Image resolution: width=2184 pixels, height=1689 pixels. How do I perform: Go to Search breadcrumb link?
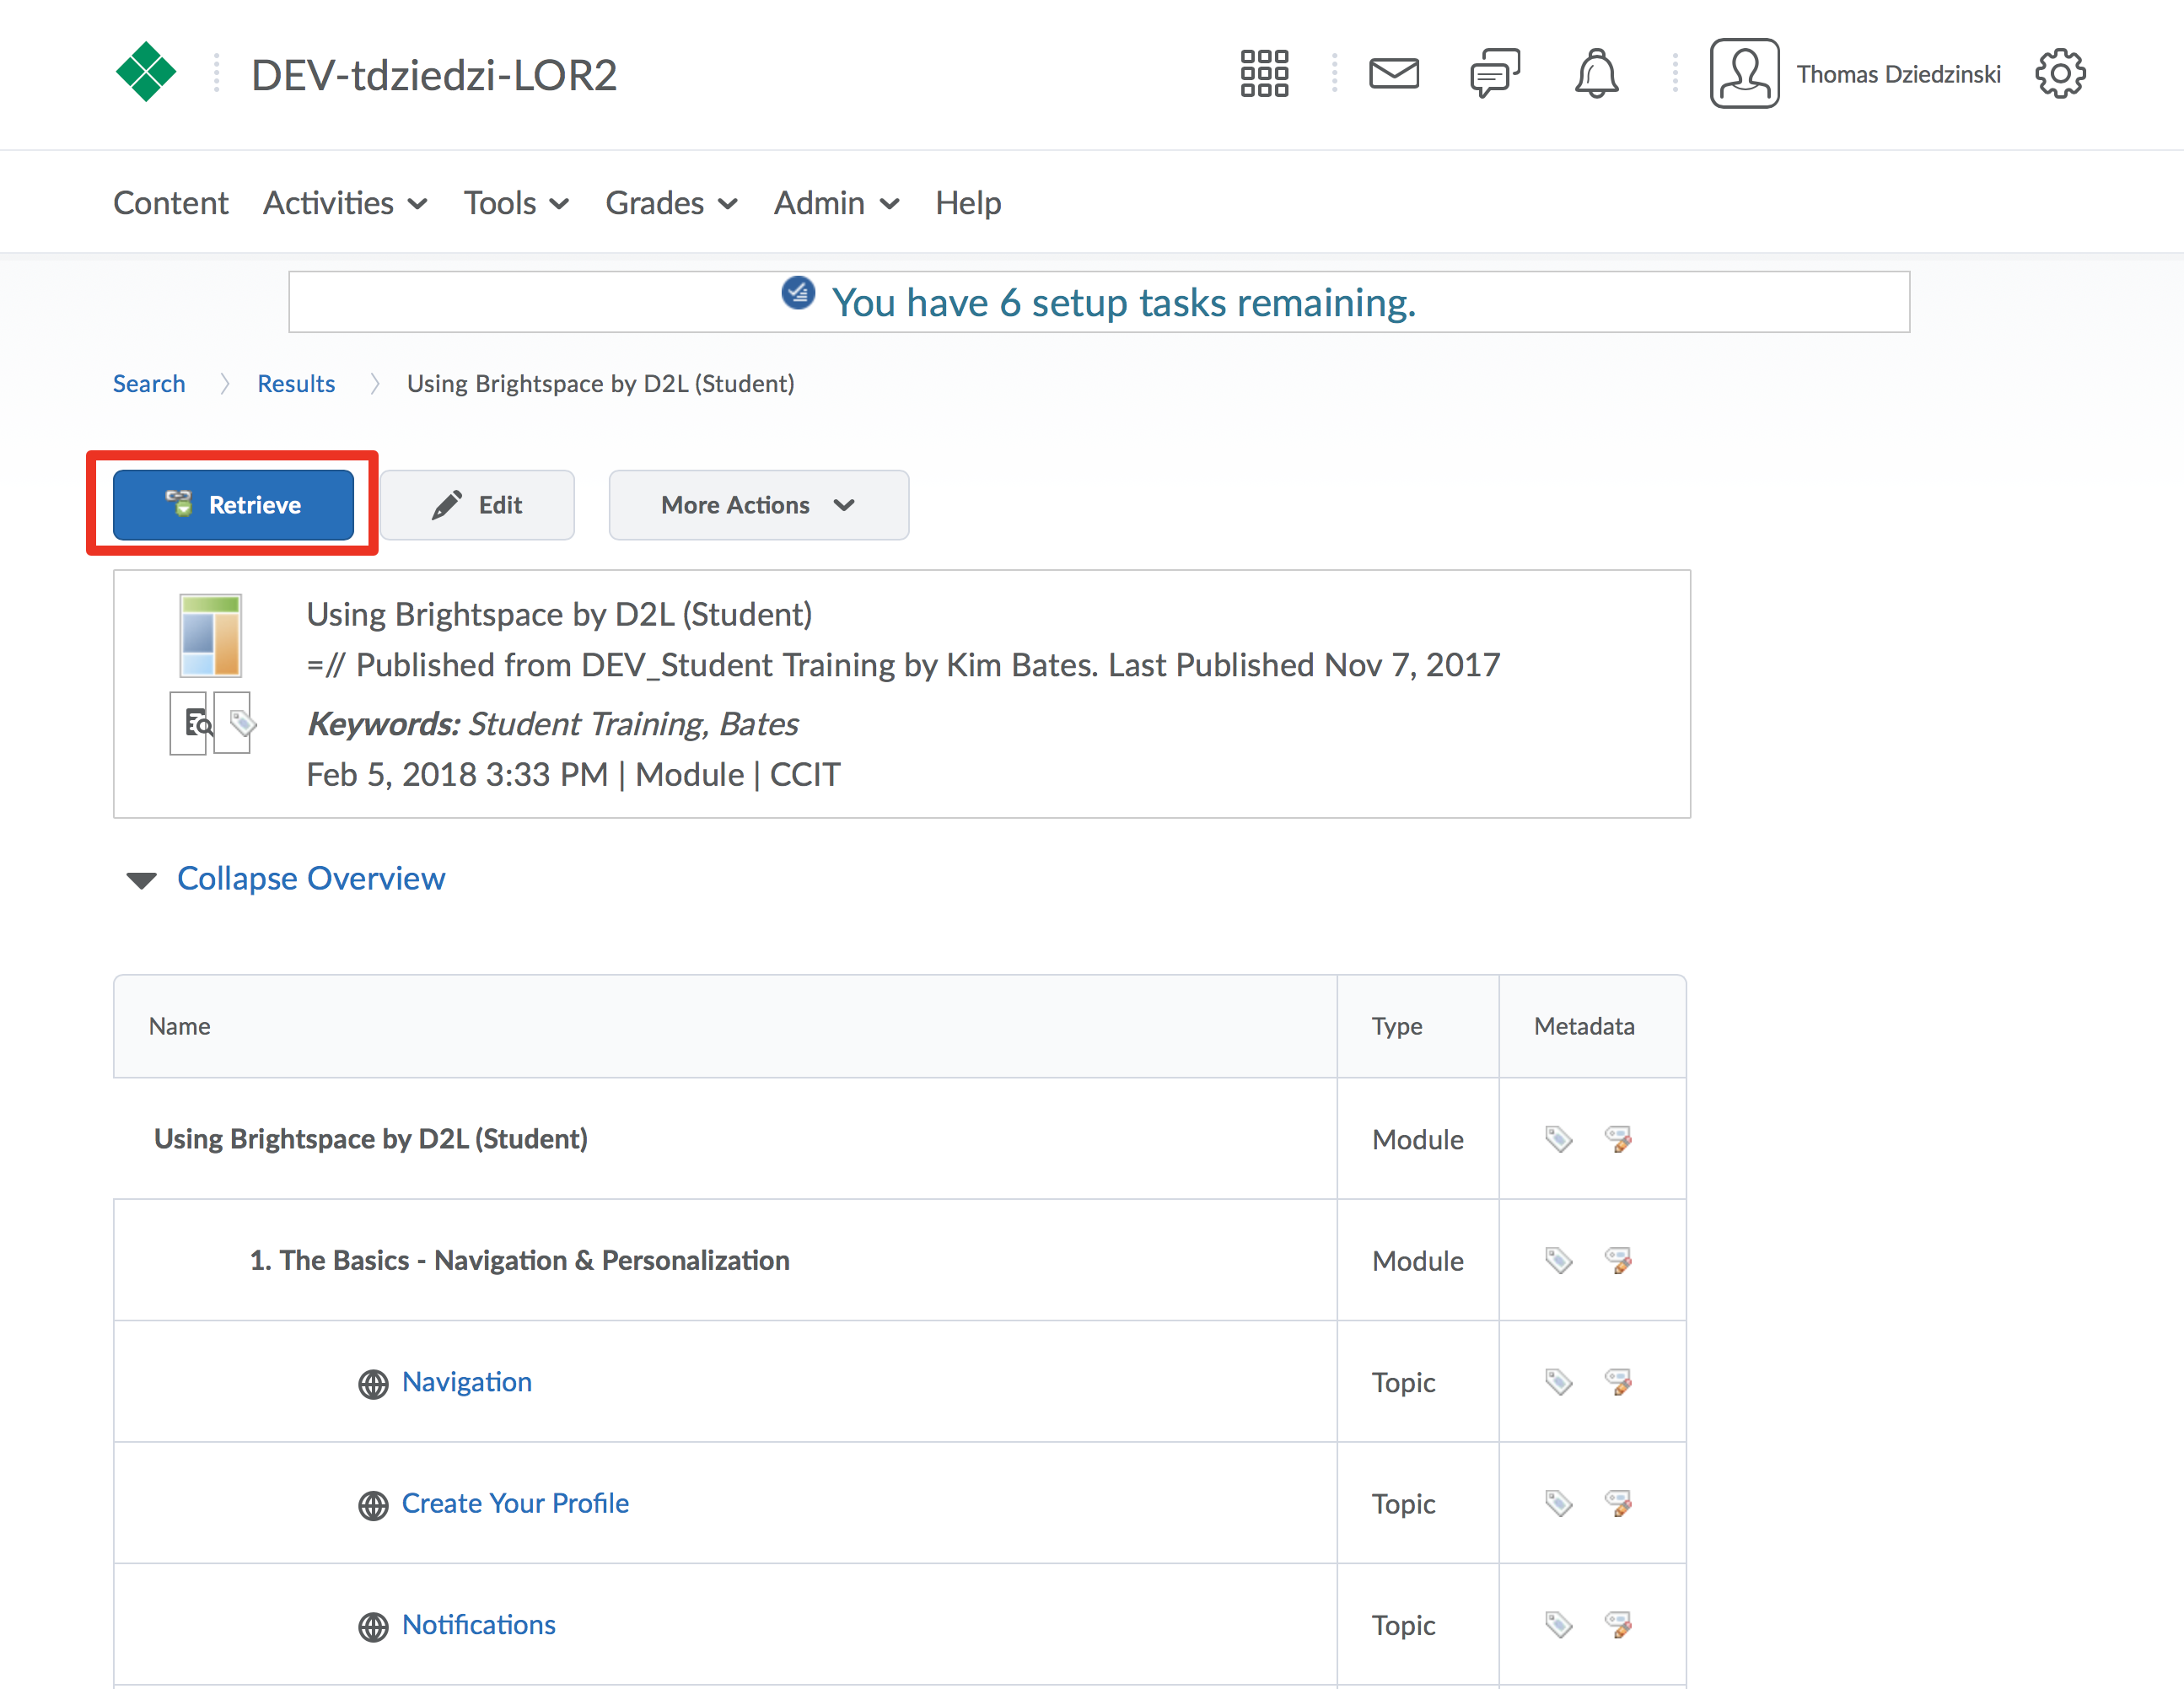click(149, 383)
